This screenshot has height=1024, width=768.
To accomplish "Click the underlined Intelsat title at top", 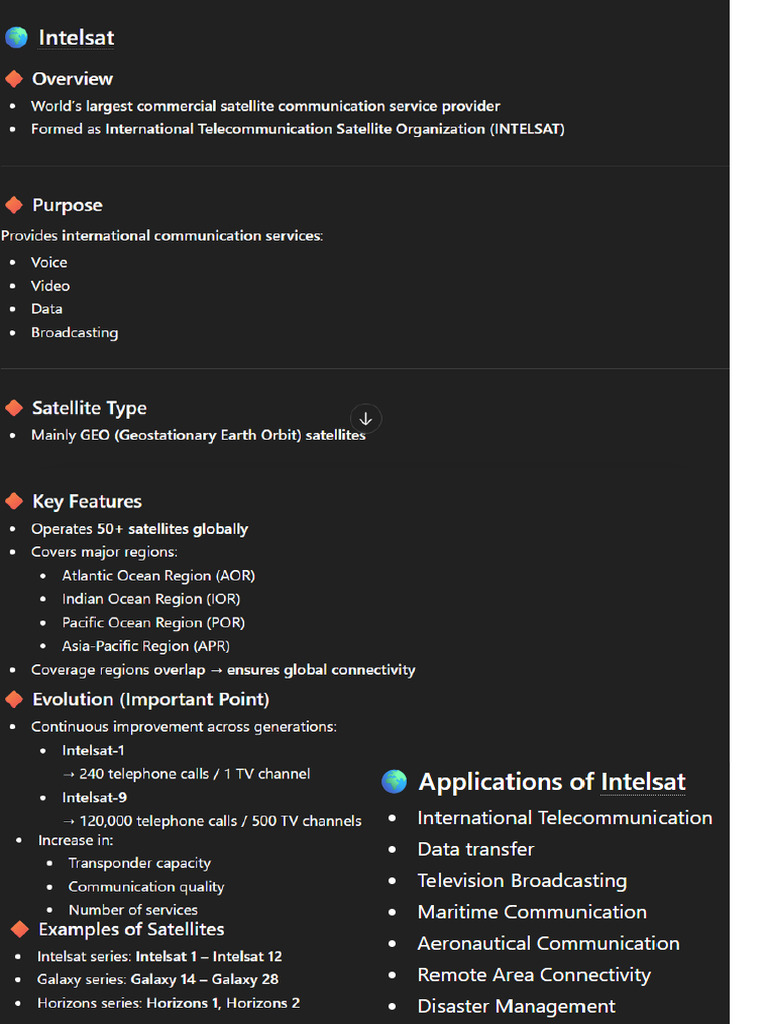I will click(76, 37).
